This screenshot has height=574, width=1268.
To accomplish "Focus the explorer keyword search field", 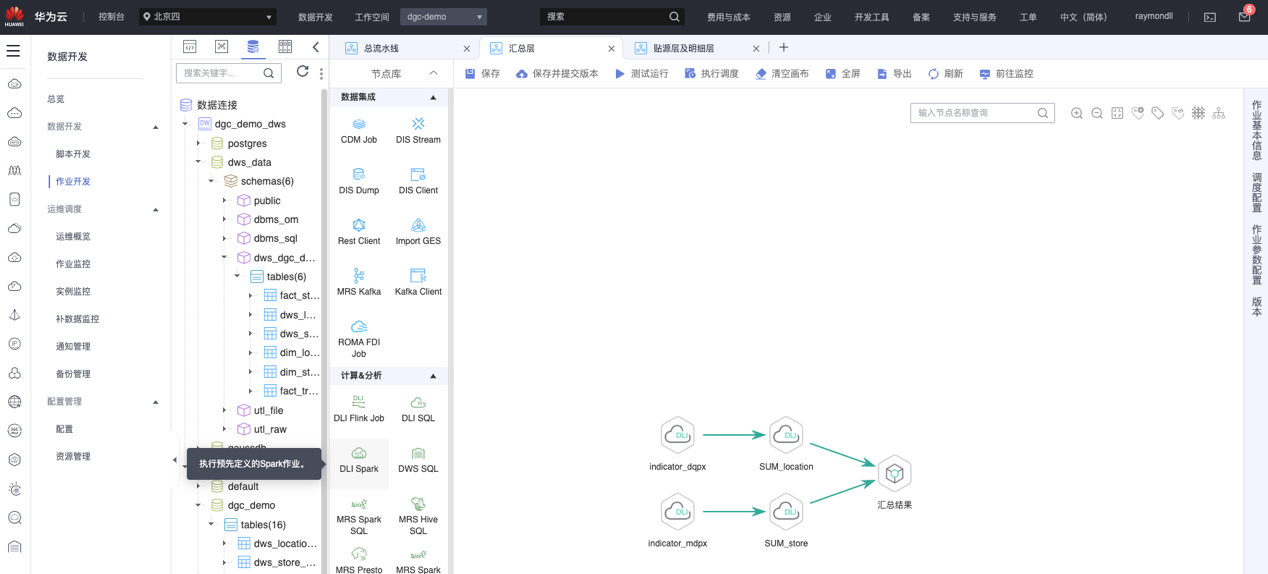I will [227, 73].
